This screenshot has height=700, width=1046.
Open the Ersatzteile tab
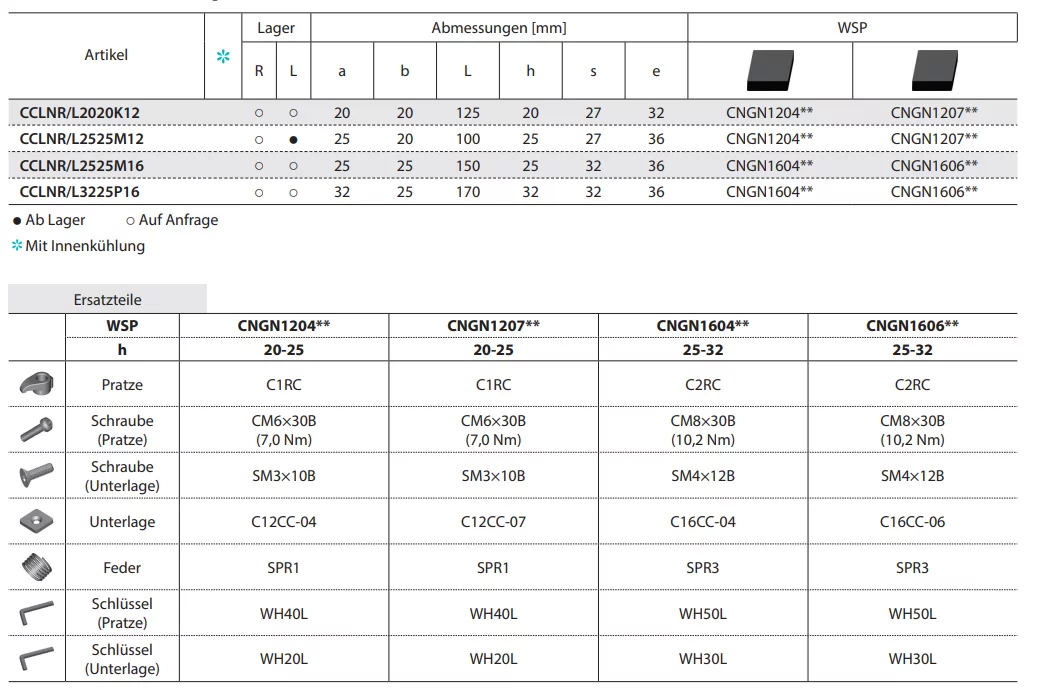(108, 299)
